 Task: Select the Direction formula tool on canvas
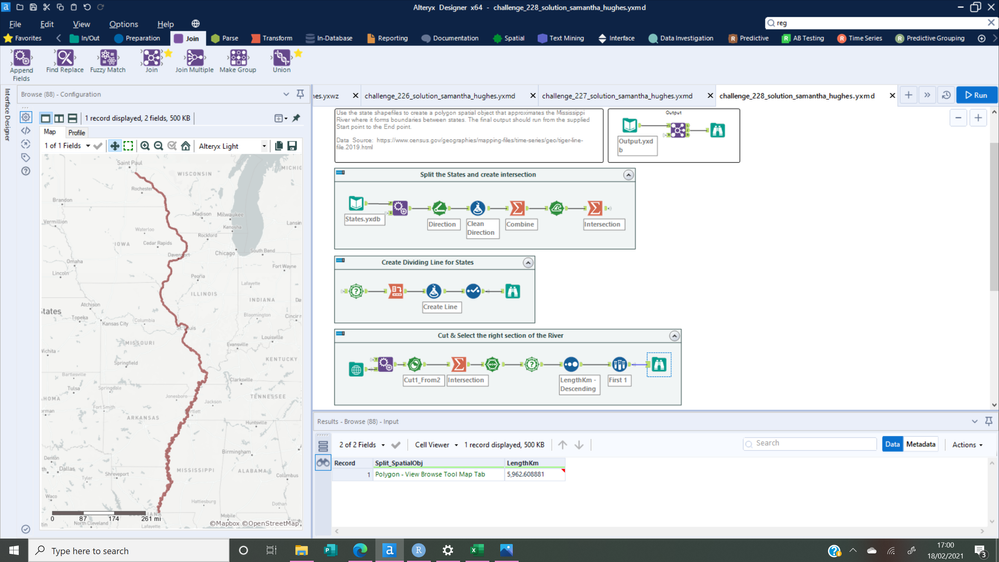439,208
